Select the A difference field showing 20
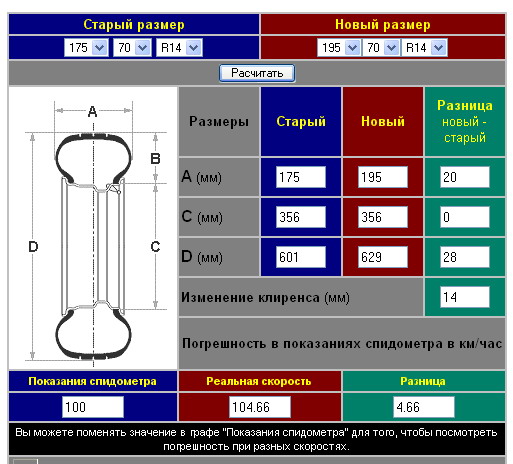513x464 pixels. tap(465, 177)
